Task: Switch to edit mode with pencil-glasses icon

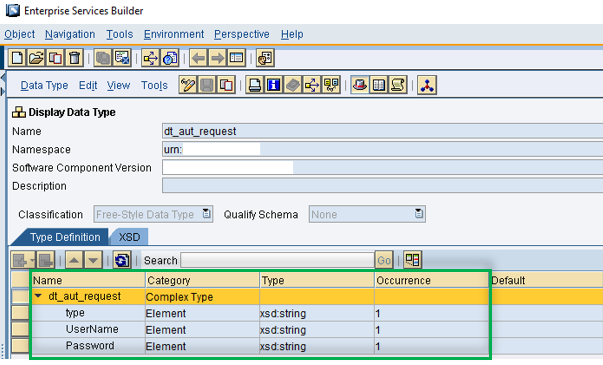Action: (188, 85)
